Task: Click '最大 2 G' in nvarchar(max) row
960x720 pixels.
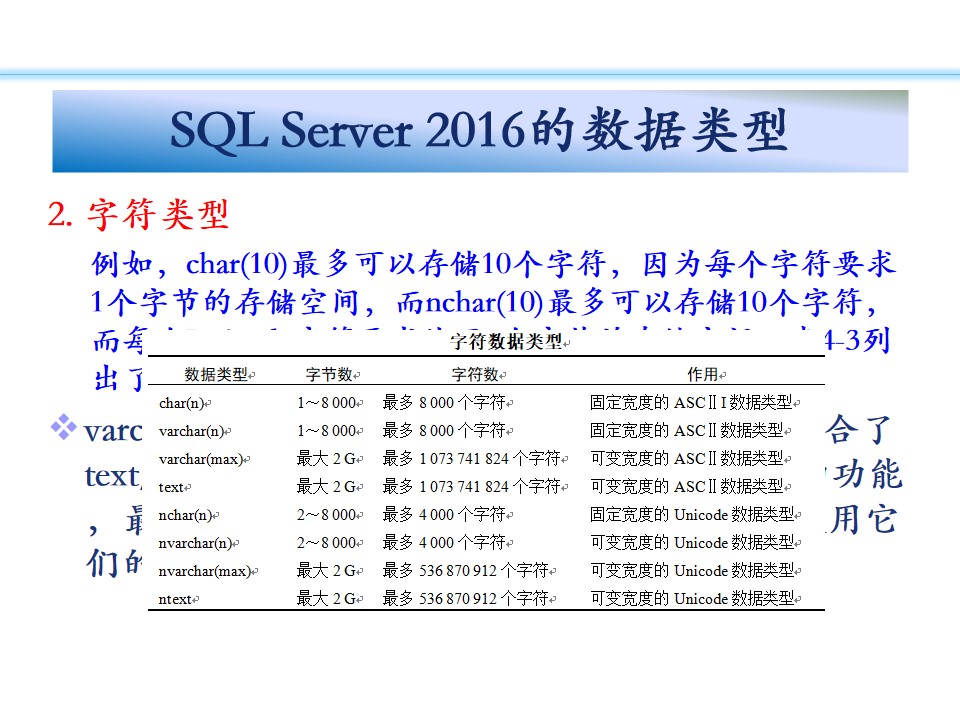Action: [x=327, y=571]
